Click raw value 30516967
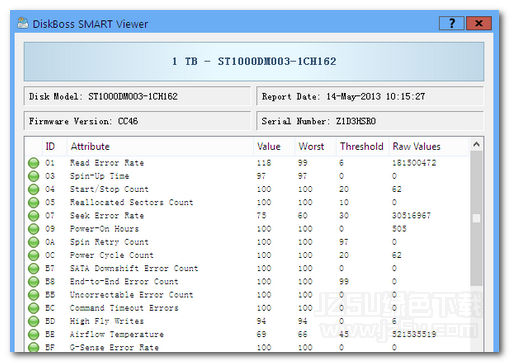The width and height of the screenshot is (510, 363). [x=411, y=216]
